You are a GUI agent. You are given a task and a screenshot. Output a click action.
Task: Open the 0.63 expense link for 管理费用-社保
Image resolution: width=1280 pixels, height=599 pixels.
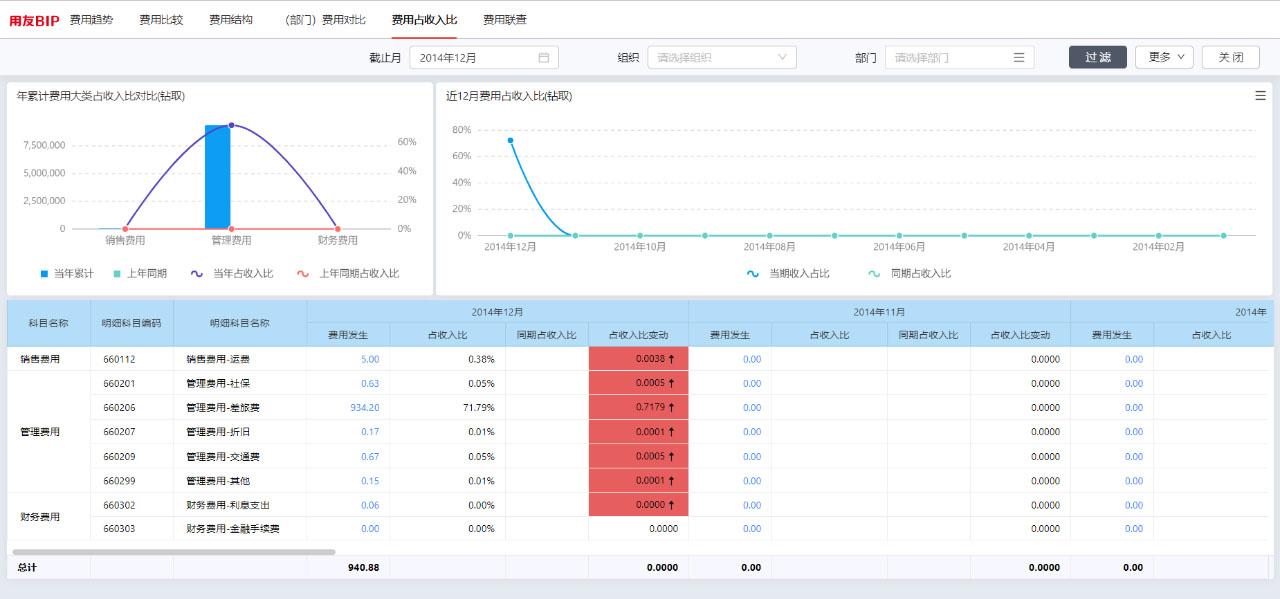[370, 384]
